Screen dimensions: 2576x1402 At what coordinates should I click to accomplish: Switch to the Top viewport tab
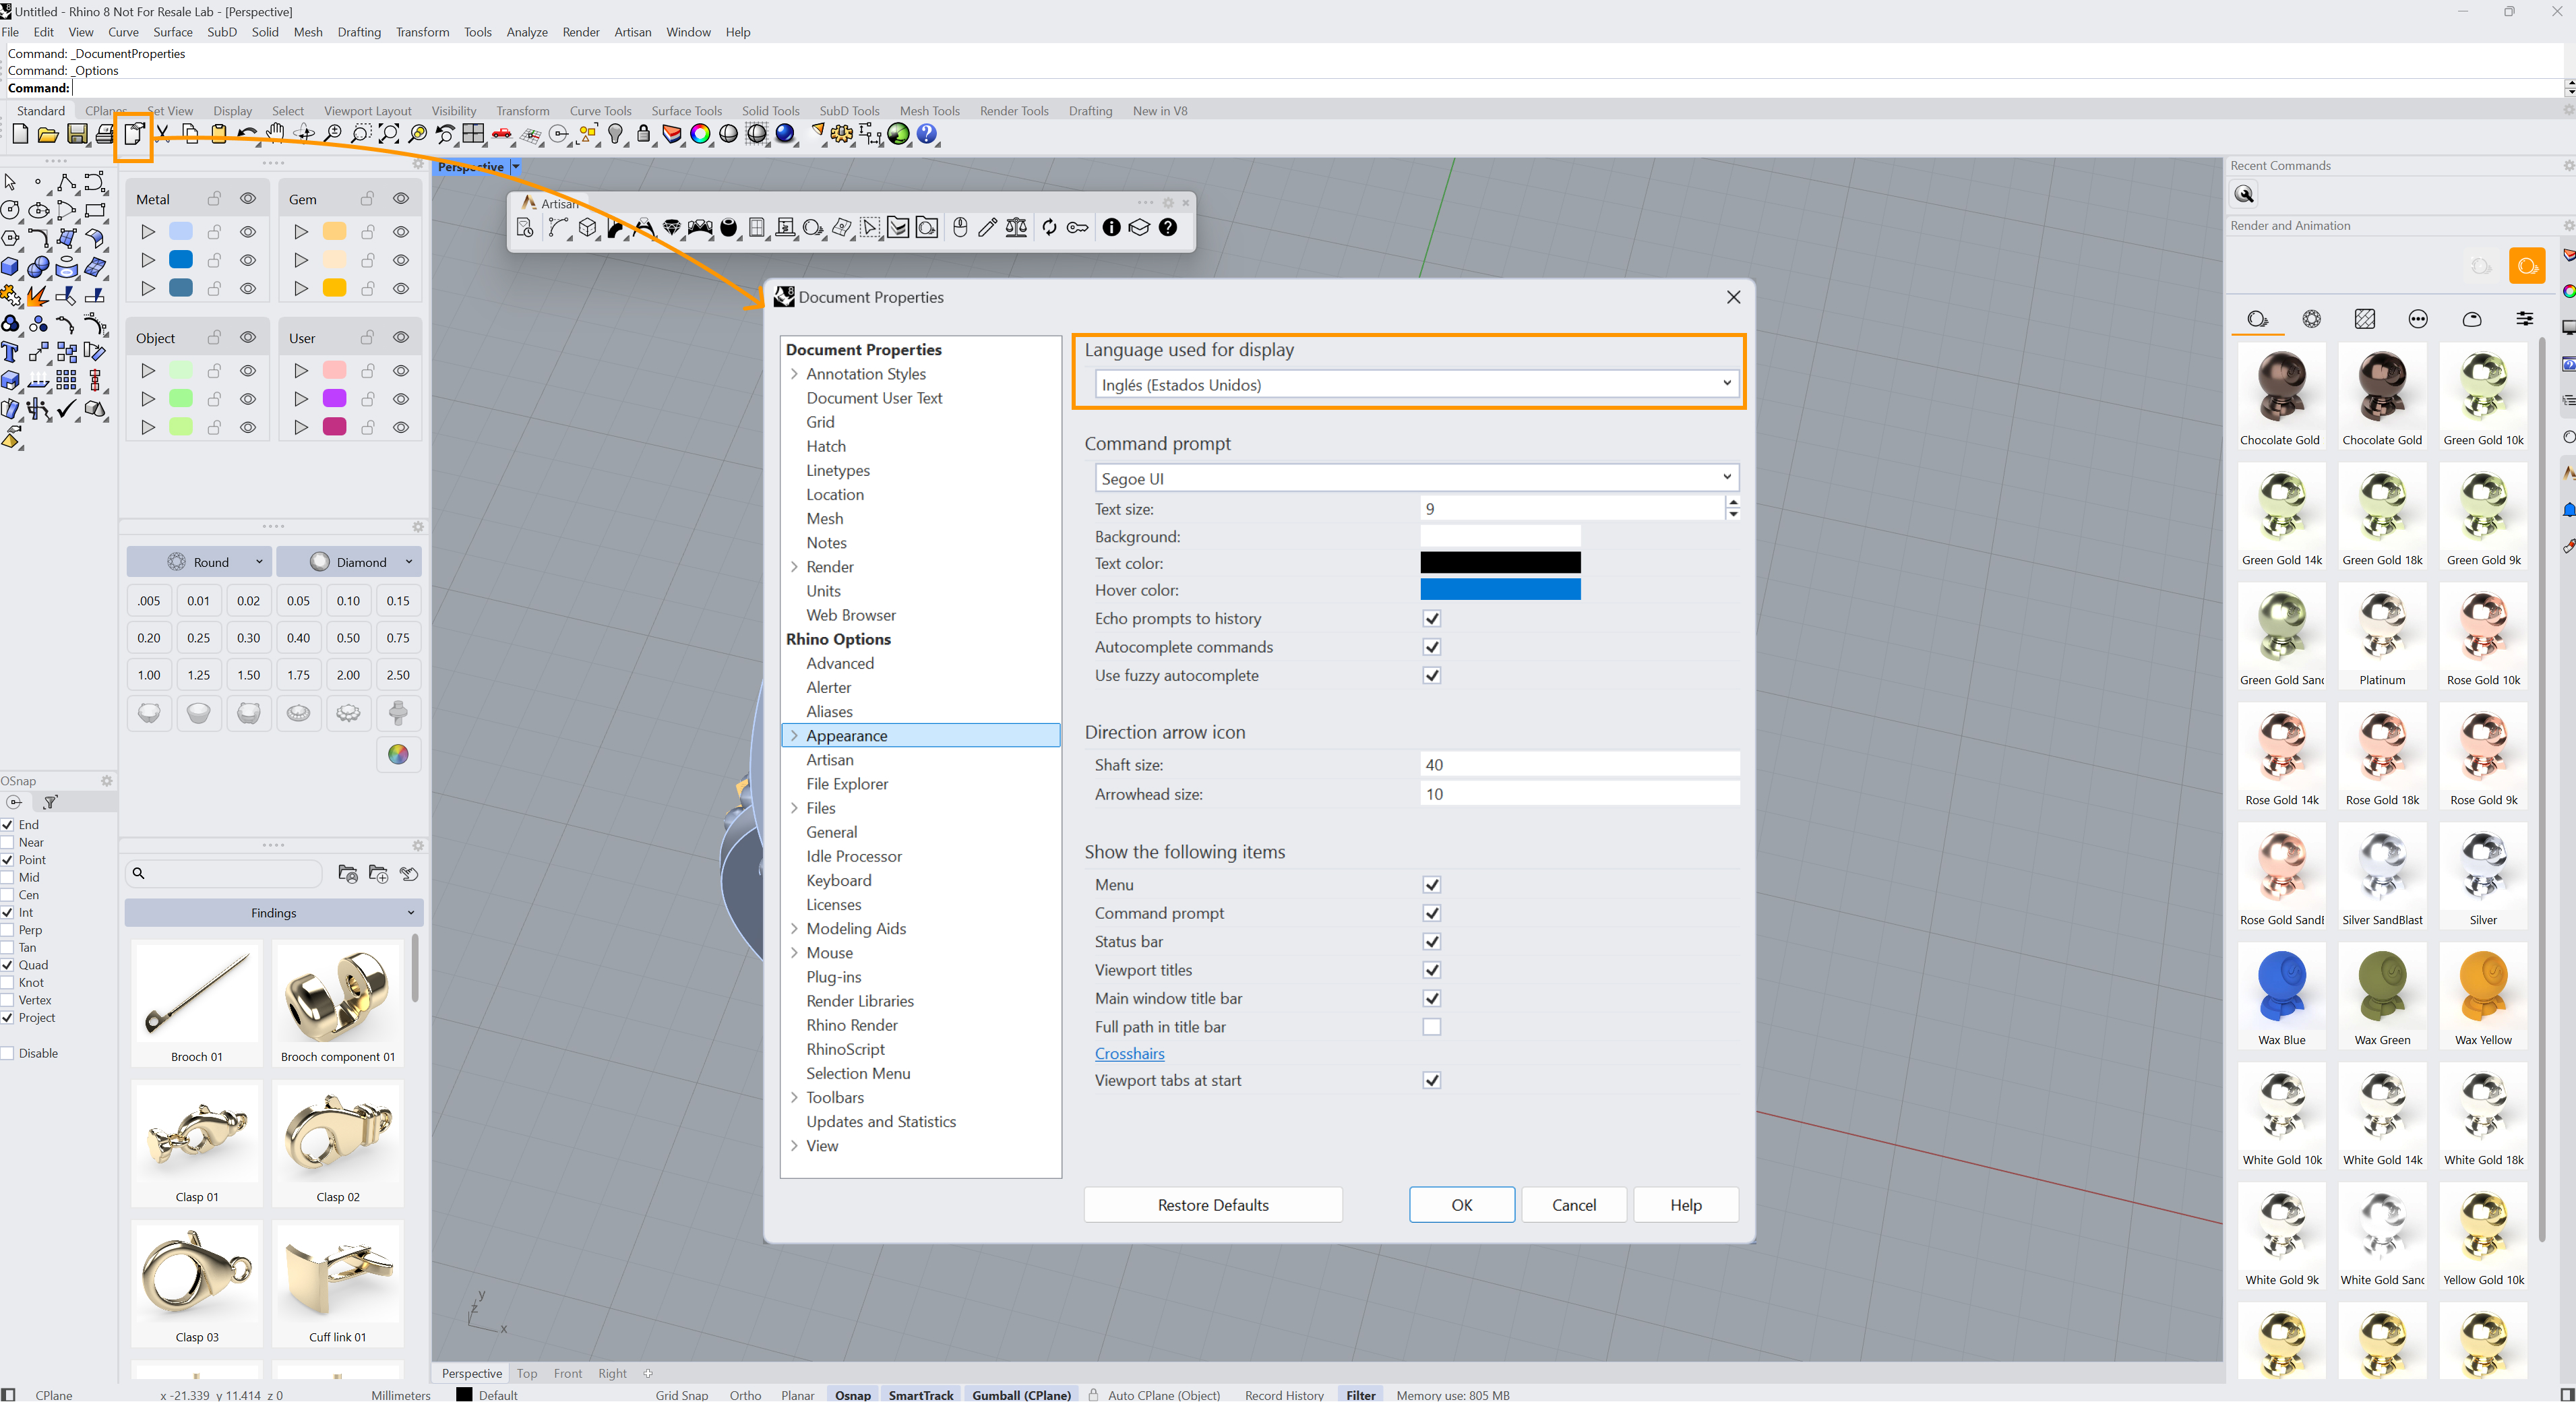(527, 1374)
